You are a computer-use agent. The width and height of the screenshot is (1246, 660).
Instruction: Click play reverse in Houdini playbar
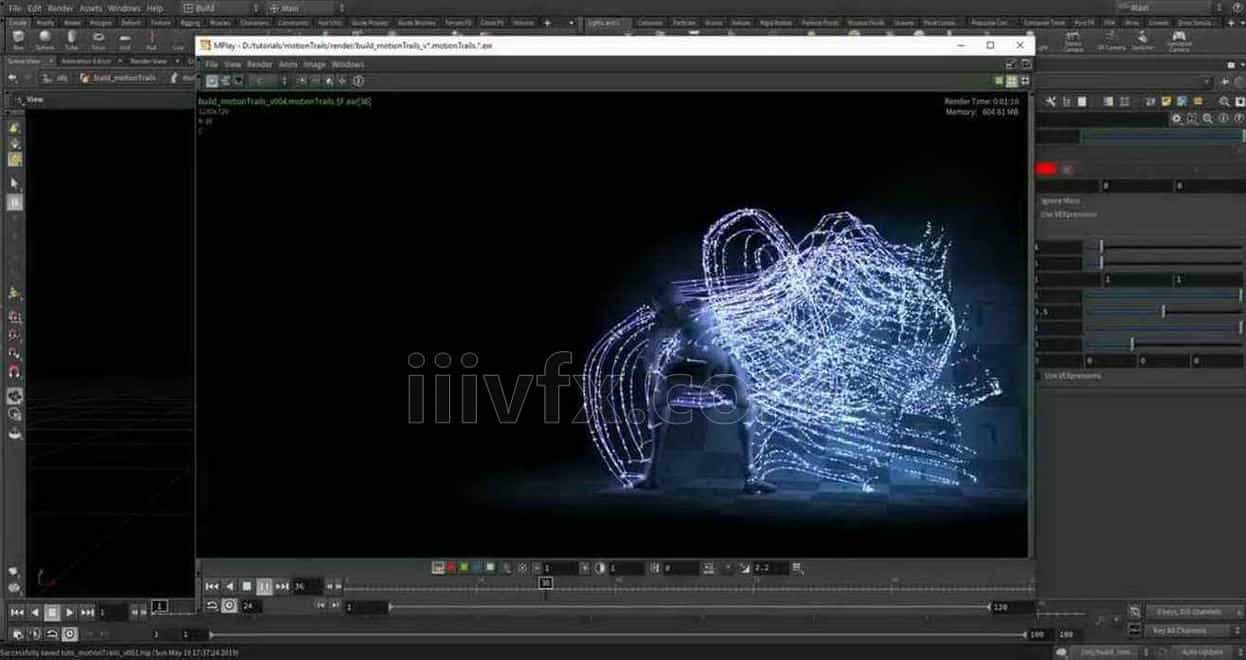pyautogui.click(x=35, y=612)
